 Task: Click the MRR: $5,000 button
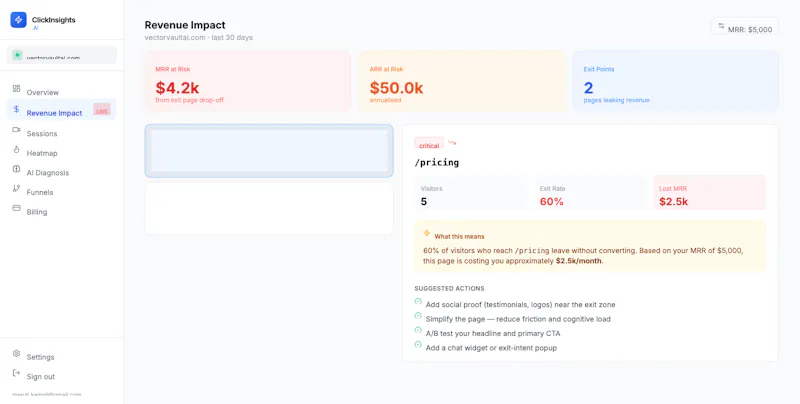point(745,27)
